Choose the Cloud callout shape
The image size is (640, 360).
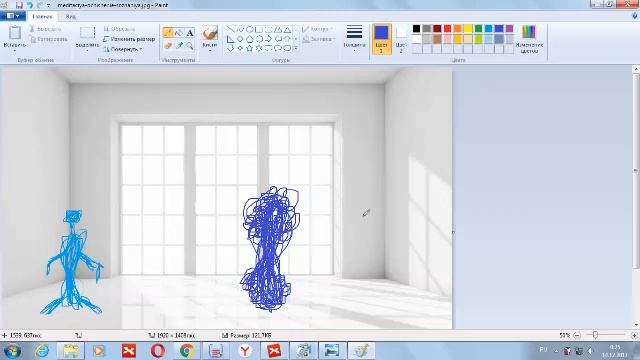pyautogui.click(x=287, y=48)
